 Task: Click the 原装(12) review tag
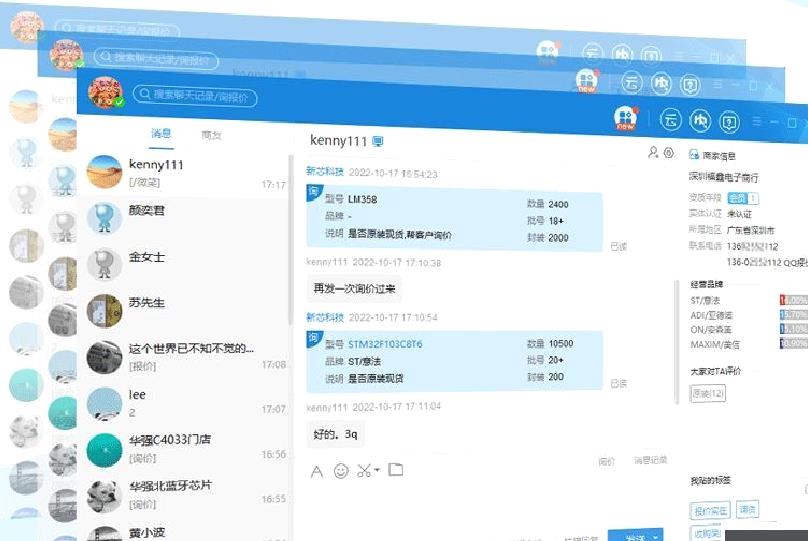(x=708, y=393)
